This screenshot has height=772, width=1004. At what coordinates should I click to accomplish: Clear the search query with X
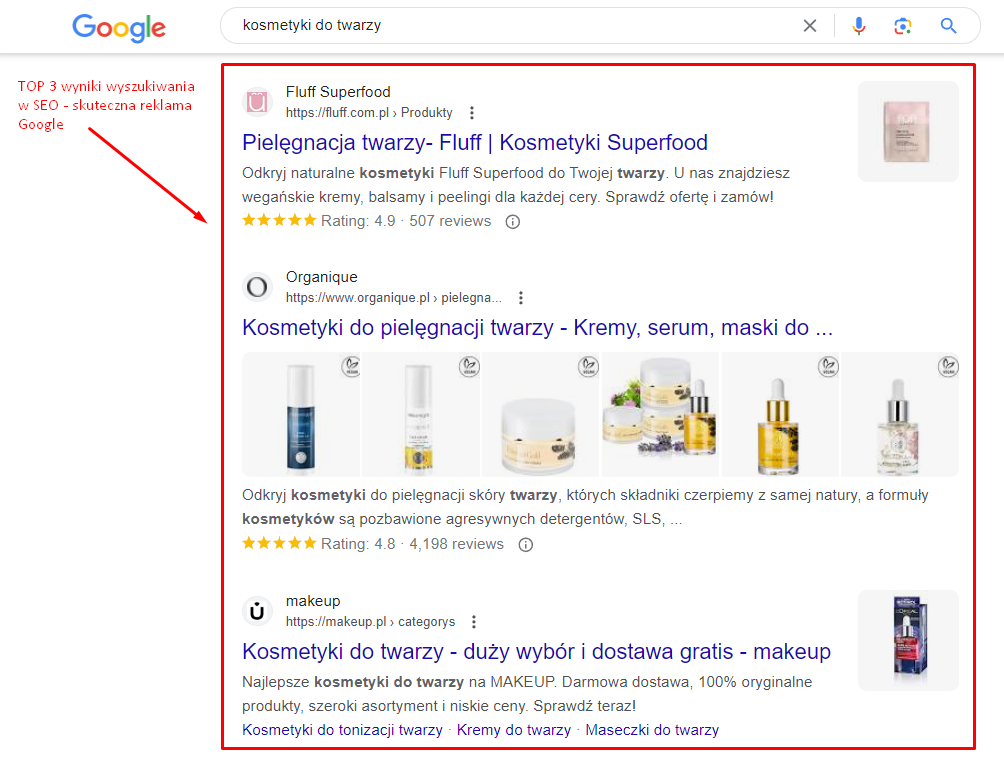(x=810, y=26)
